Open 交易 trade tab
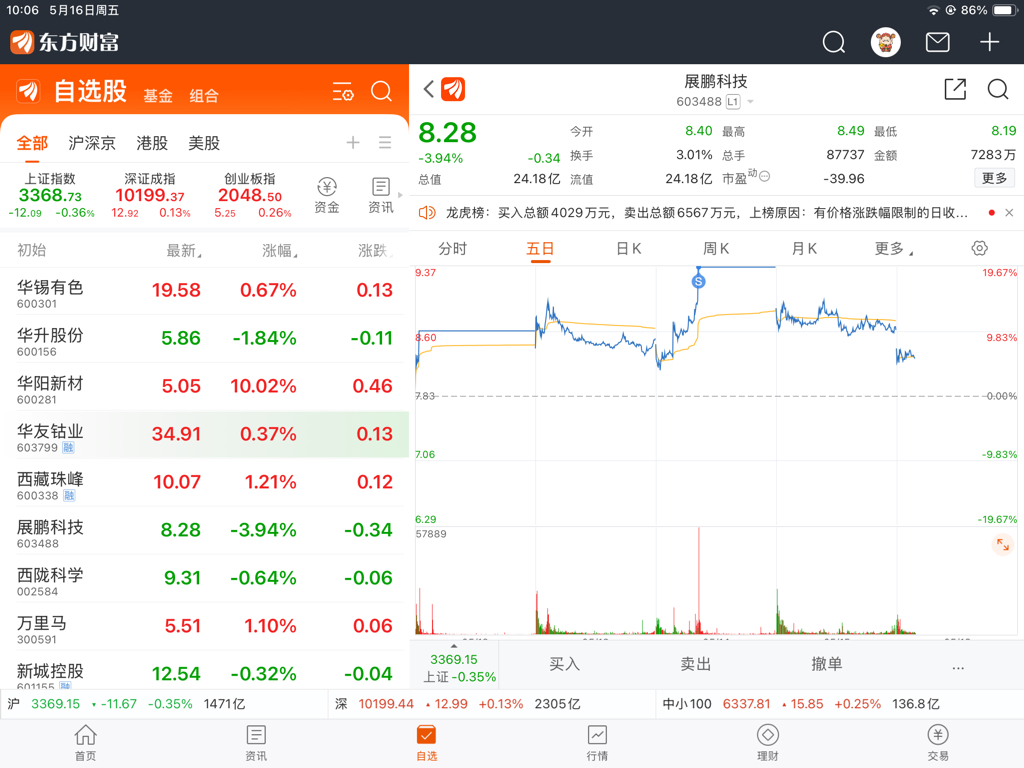The image size is (1024, 768). (x=938, y=743)
